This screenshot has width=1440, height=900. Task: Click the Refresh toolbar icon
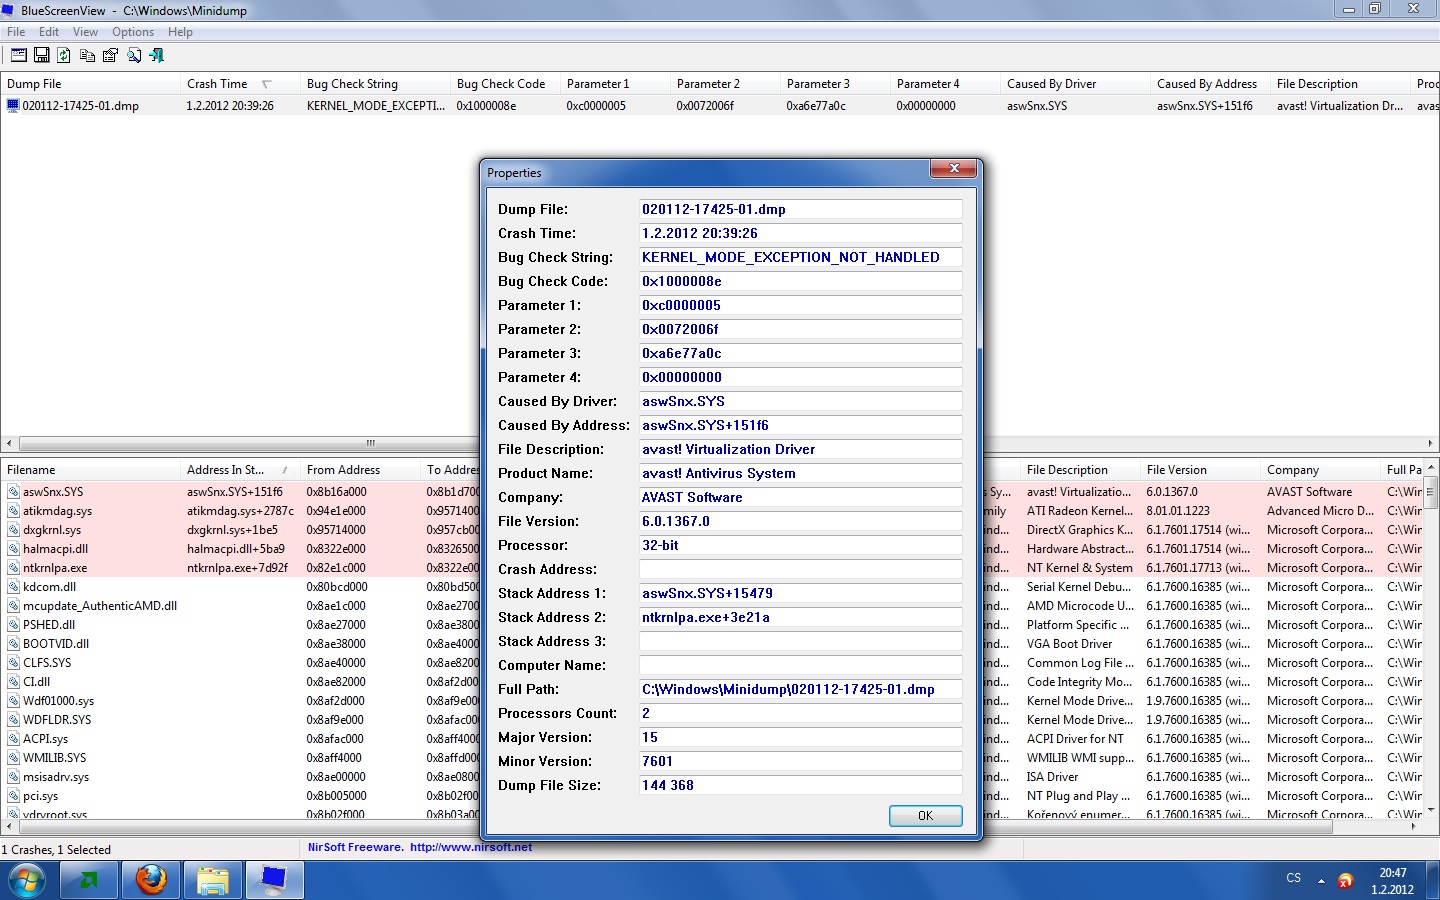click(x=64, y=56)
